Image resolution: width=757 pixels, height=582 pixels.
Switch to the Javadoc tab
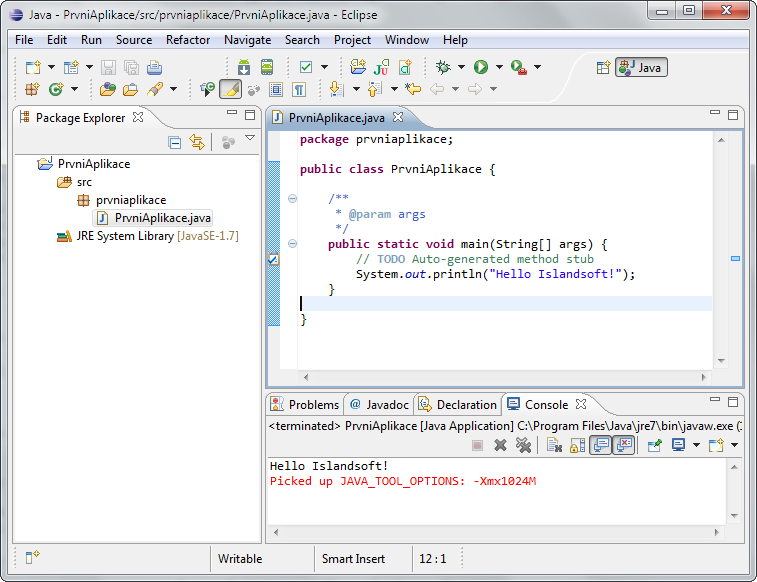pos(379,404)
